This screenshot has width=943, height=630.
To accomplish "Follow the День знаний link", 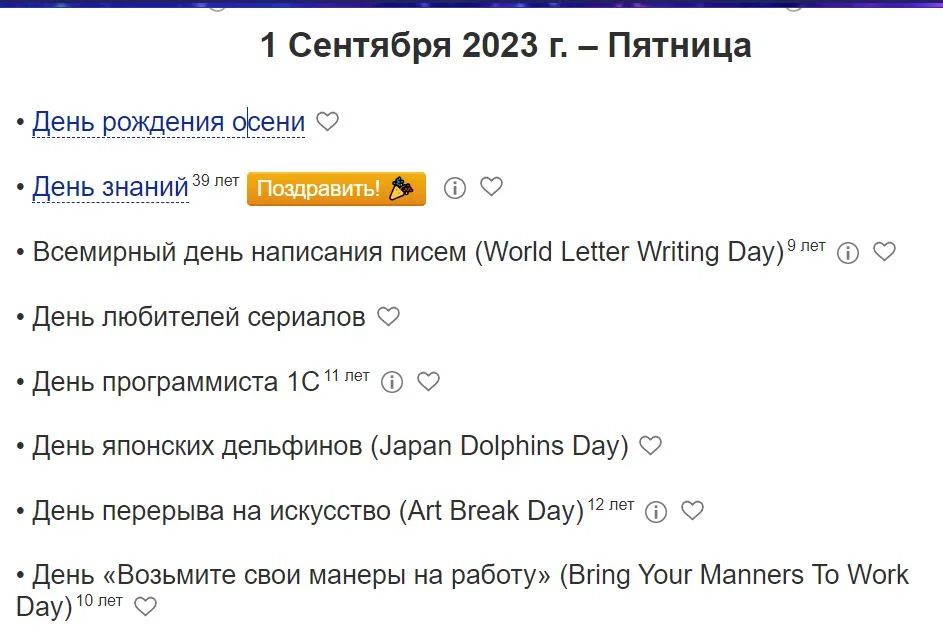I will [109, 187].
